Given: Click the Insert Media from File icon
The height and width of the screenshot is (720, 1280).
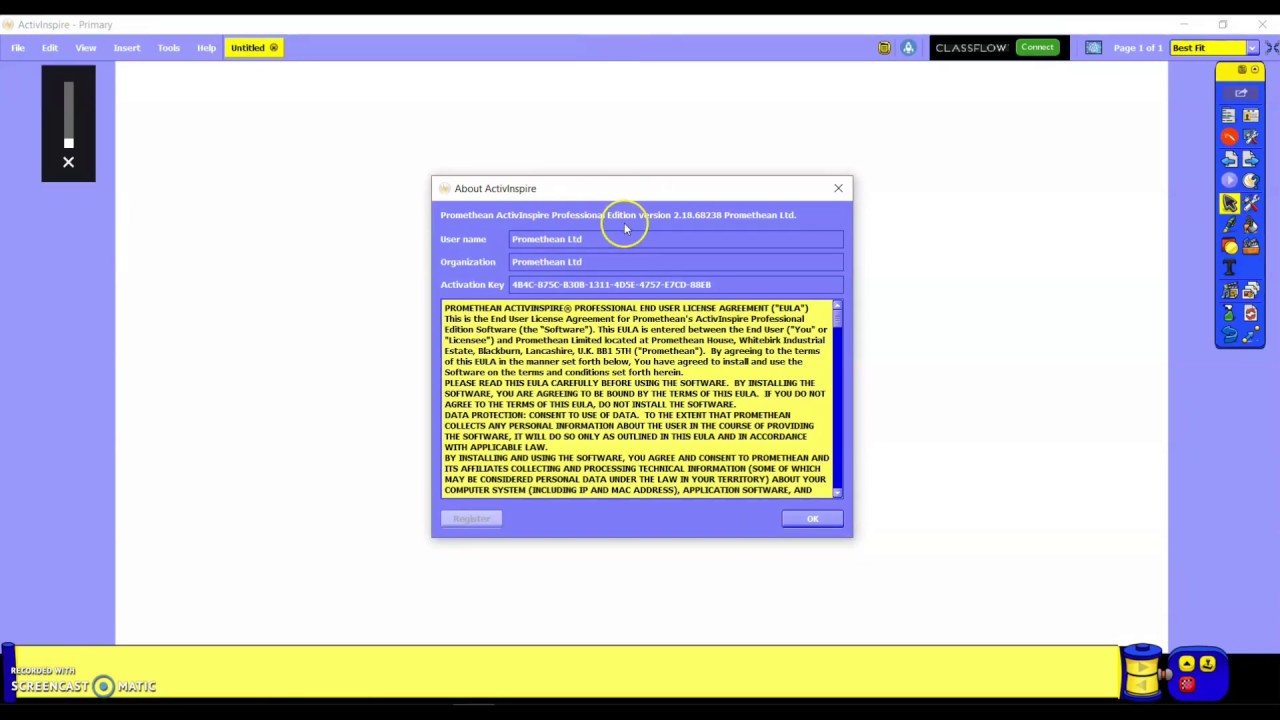Looking at the screenshot, I should (1229, 291).
